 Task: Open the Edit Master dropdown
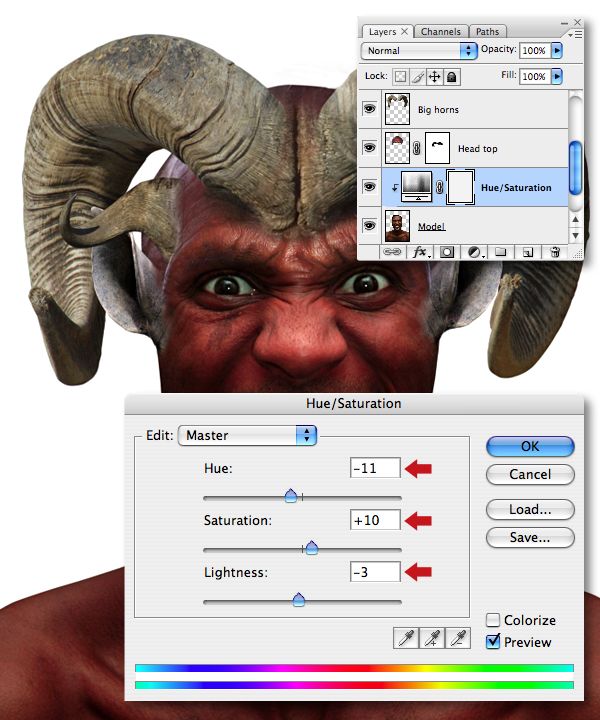pyautogui.click(x=247, y=435)
